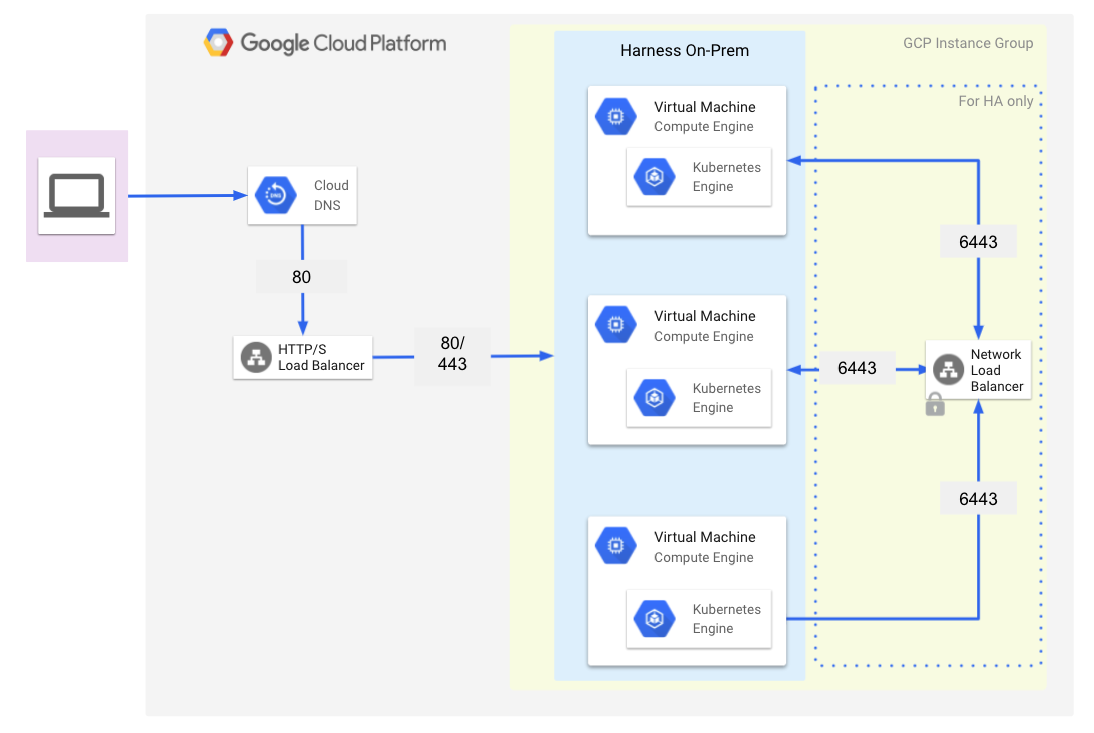Click the Cloud DNS hexagon icon

pyautogui.click(x=276, y=195)
